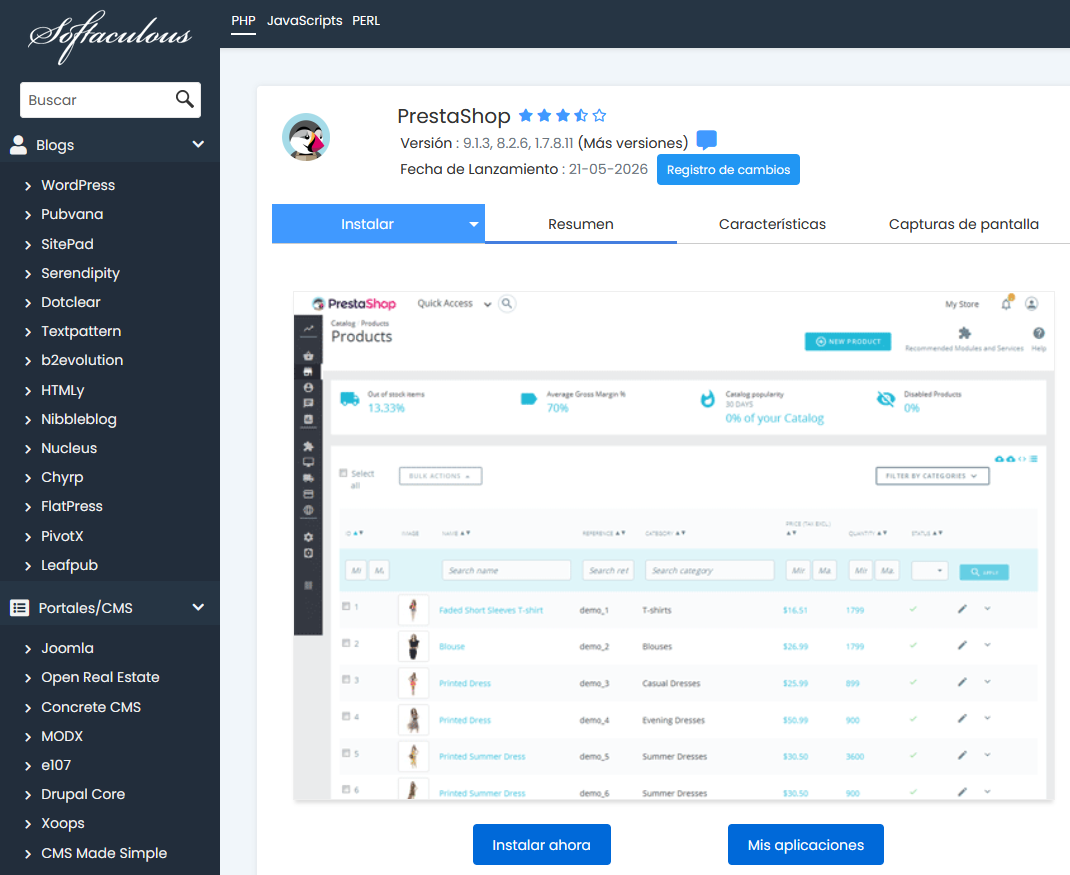This screenshot has width=1070, height=875.
Task: Open Nucleus in the sidebar
Action: (x=69, y=448)
